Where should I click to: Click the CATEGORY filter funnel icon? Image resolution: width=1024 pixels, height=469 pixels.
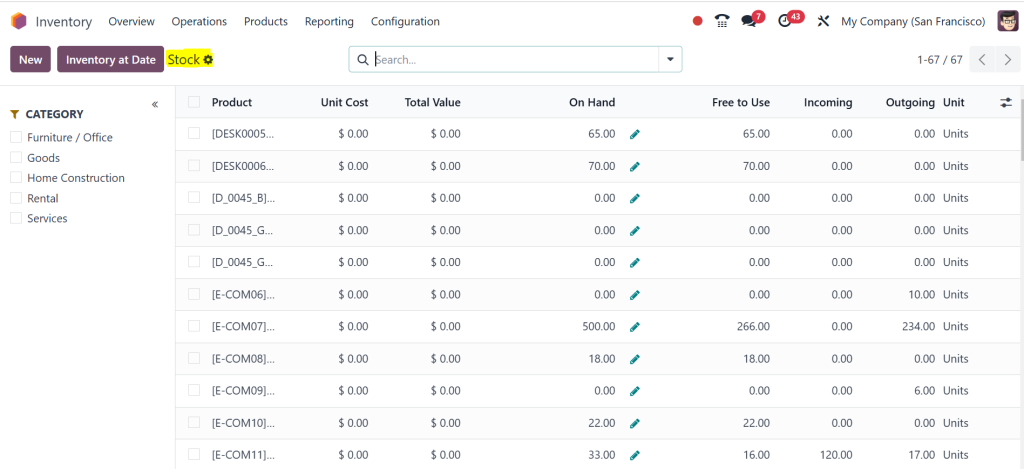15,114
